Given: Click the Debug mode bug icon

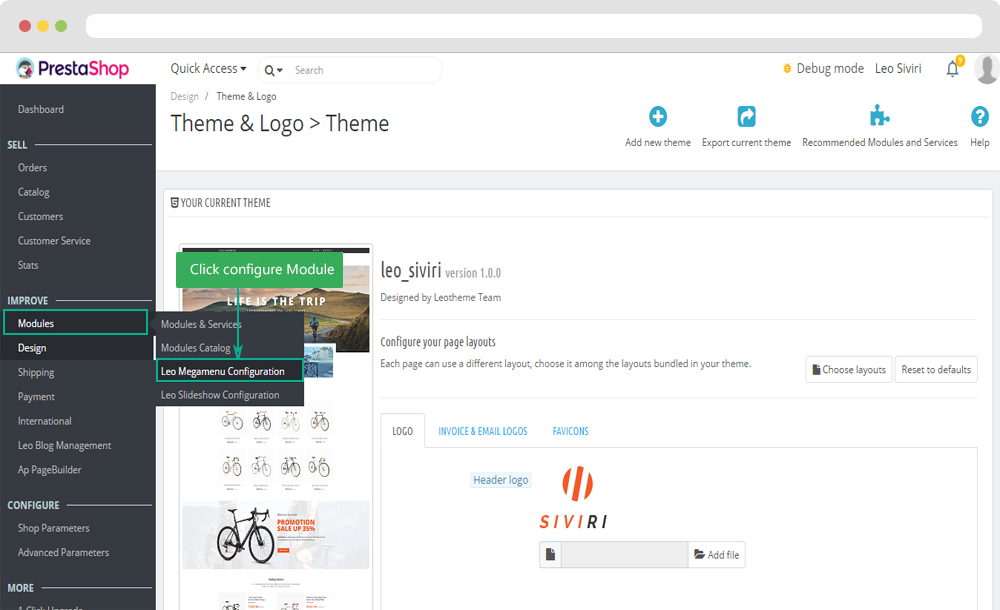Looking at the screenshot, I should click(x=787, y=68).
